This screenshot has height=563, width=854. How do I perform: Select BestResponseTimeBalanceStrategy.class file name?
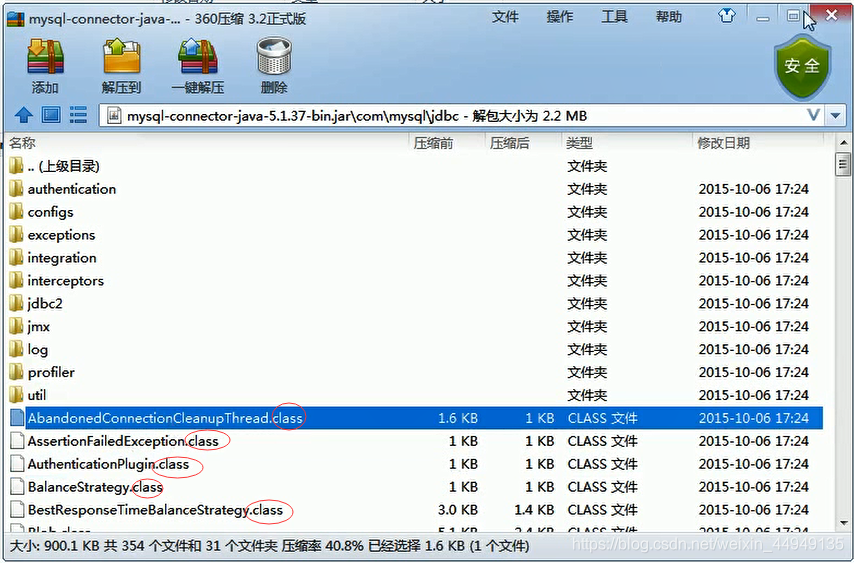155,510
